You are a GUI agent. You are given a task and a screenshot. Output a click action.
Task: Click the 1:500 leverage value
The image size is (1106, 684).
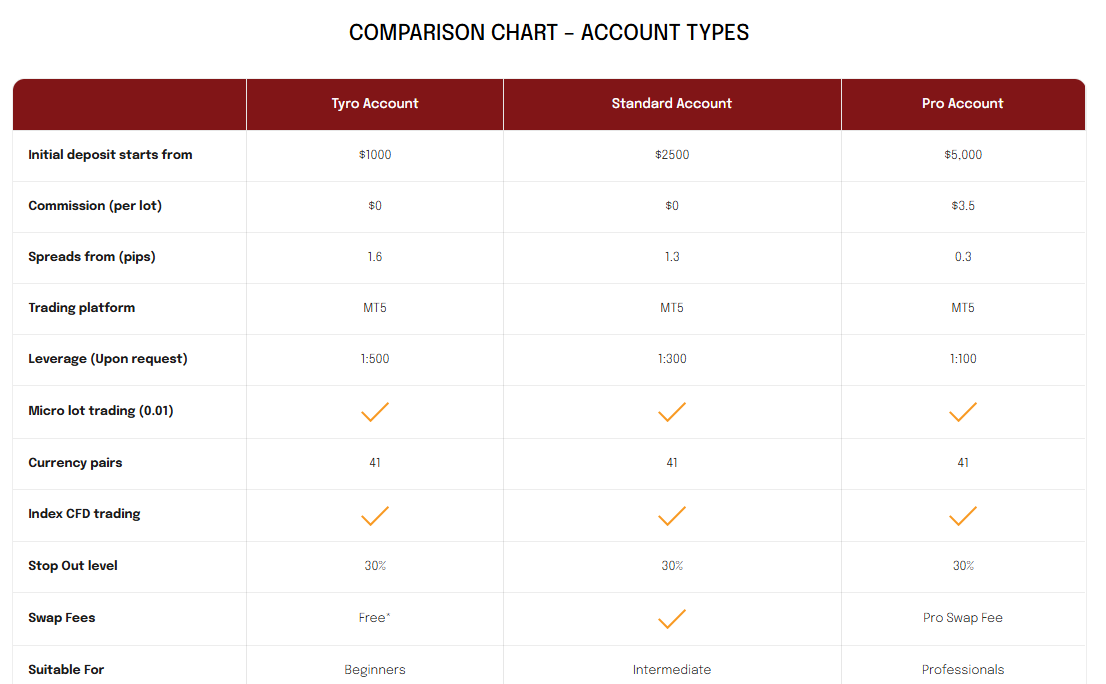click(x=375, y=359)
